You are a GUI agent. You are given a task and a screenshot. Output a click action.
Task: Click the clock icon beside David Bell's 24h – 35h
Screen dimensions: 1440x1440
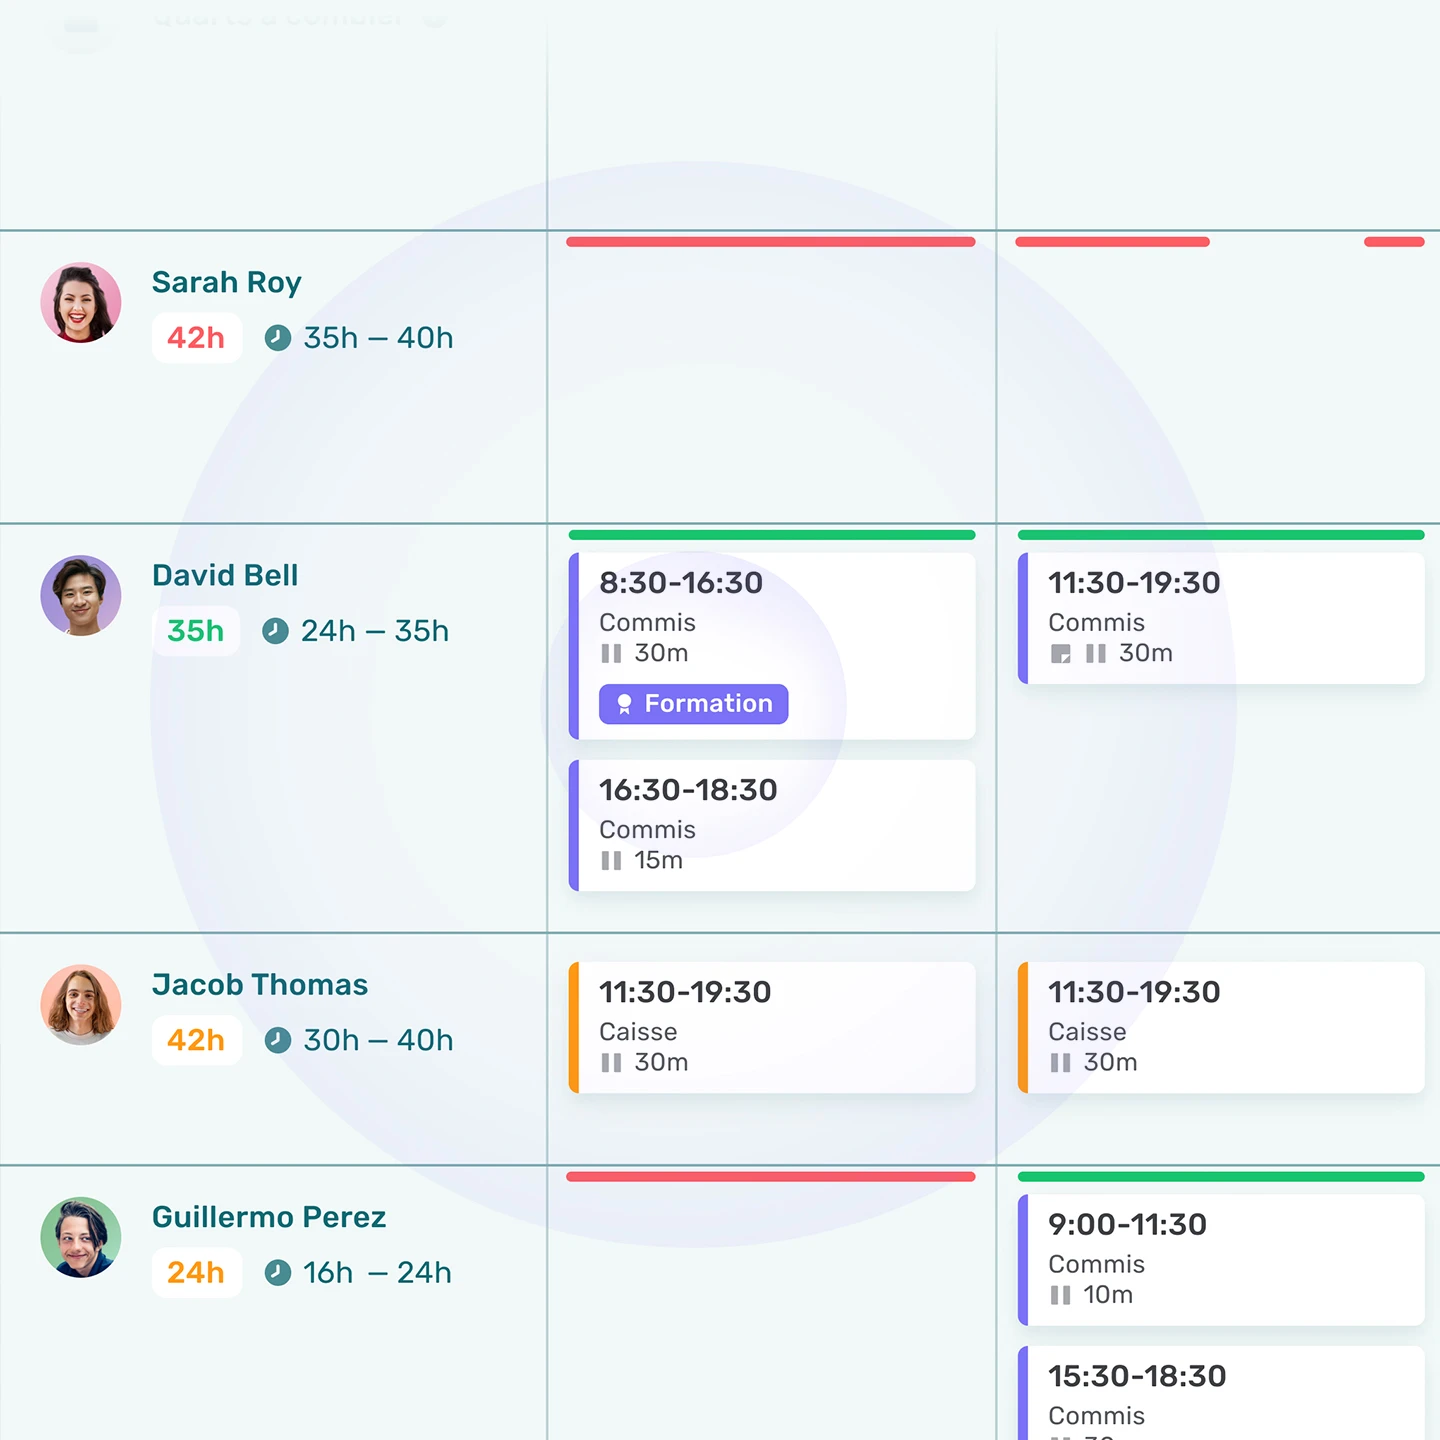click(x=275, y=631)
